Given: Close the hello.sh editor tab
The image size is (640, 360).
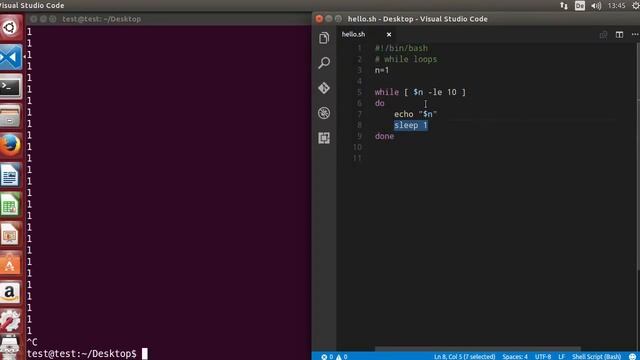Looking at the screenshot, I should coord(389,35).
